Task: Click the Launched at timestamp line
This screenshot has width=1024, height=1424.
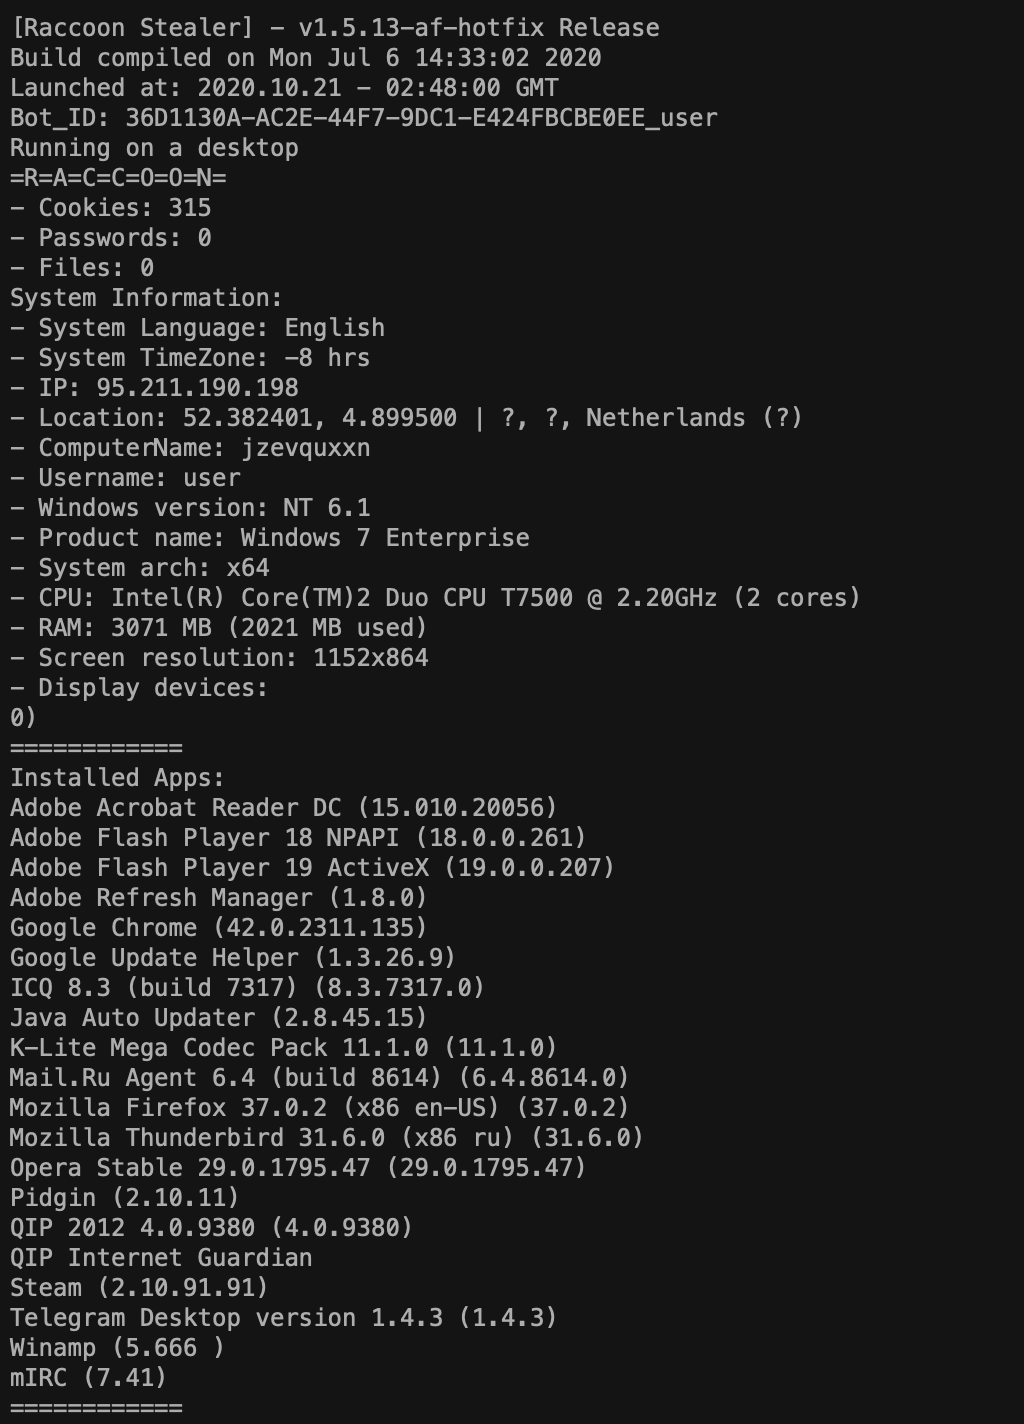Action: [x=284, y=88]
